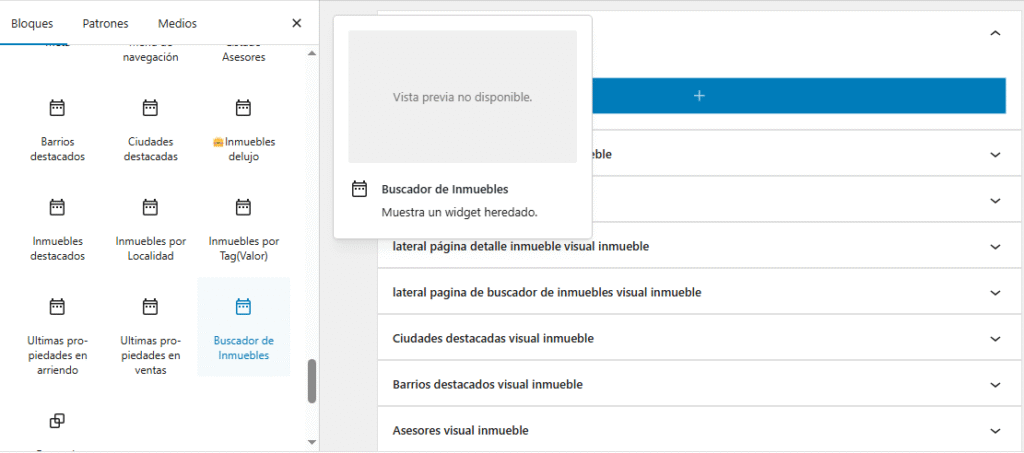Viewport: 1024px width, 453px height.
Task: Expand lateral pagina de buscador de inmuebles
Action: coord(995,293)
